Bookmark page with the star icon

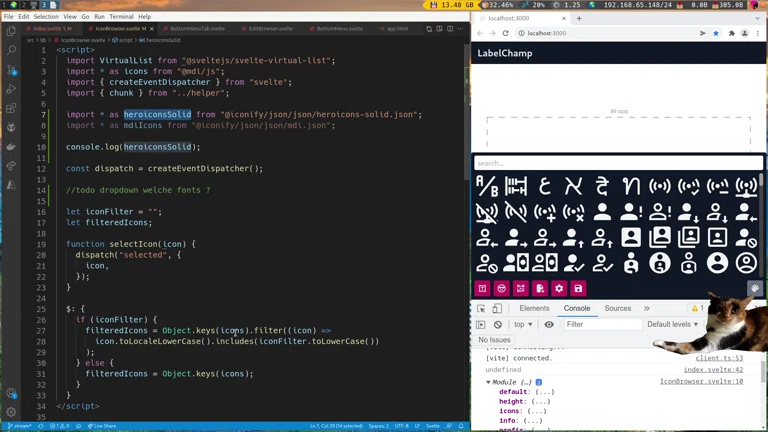click(716, 33)
